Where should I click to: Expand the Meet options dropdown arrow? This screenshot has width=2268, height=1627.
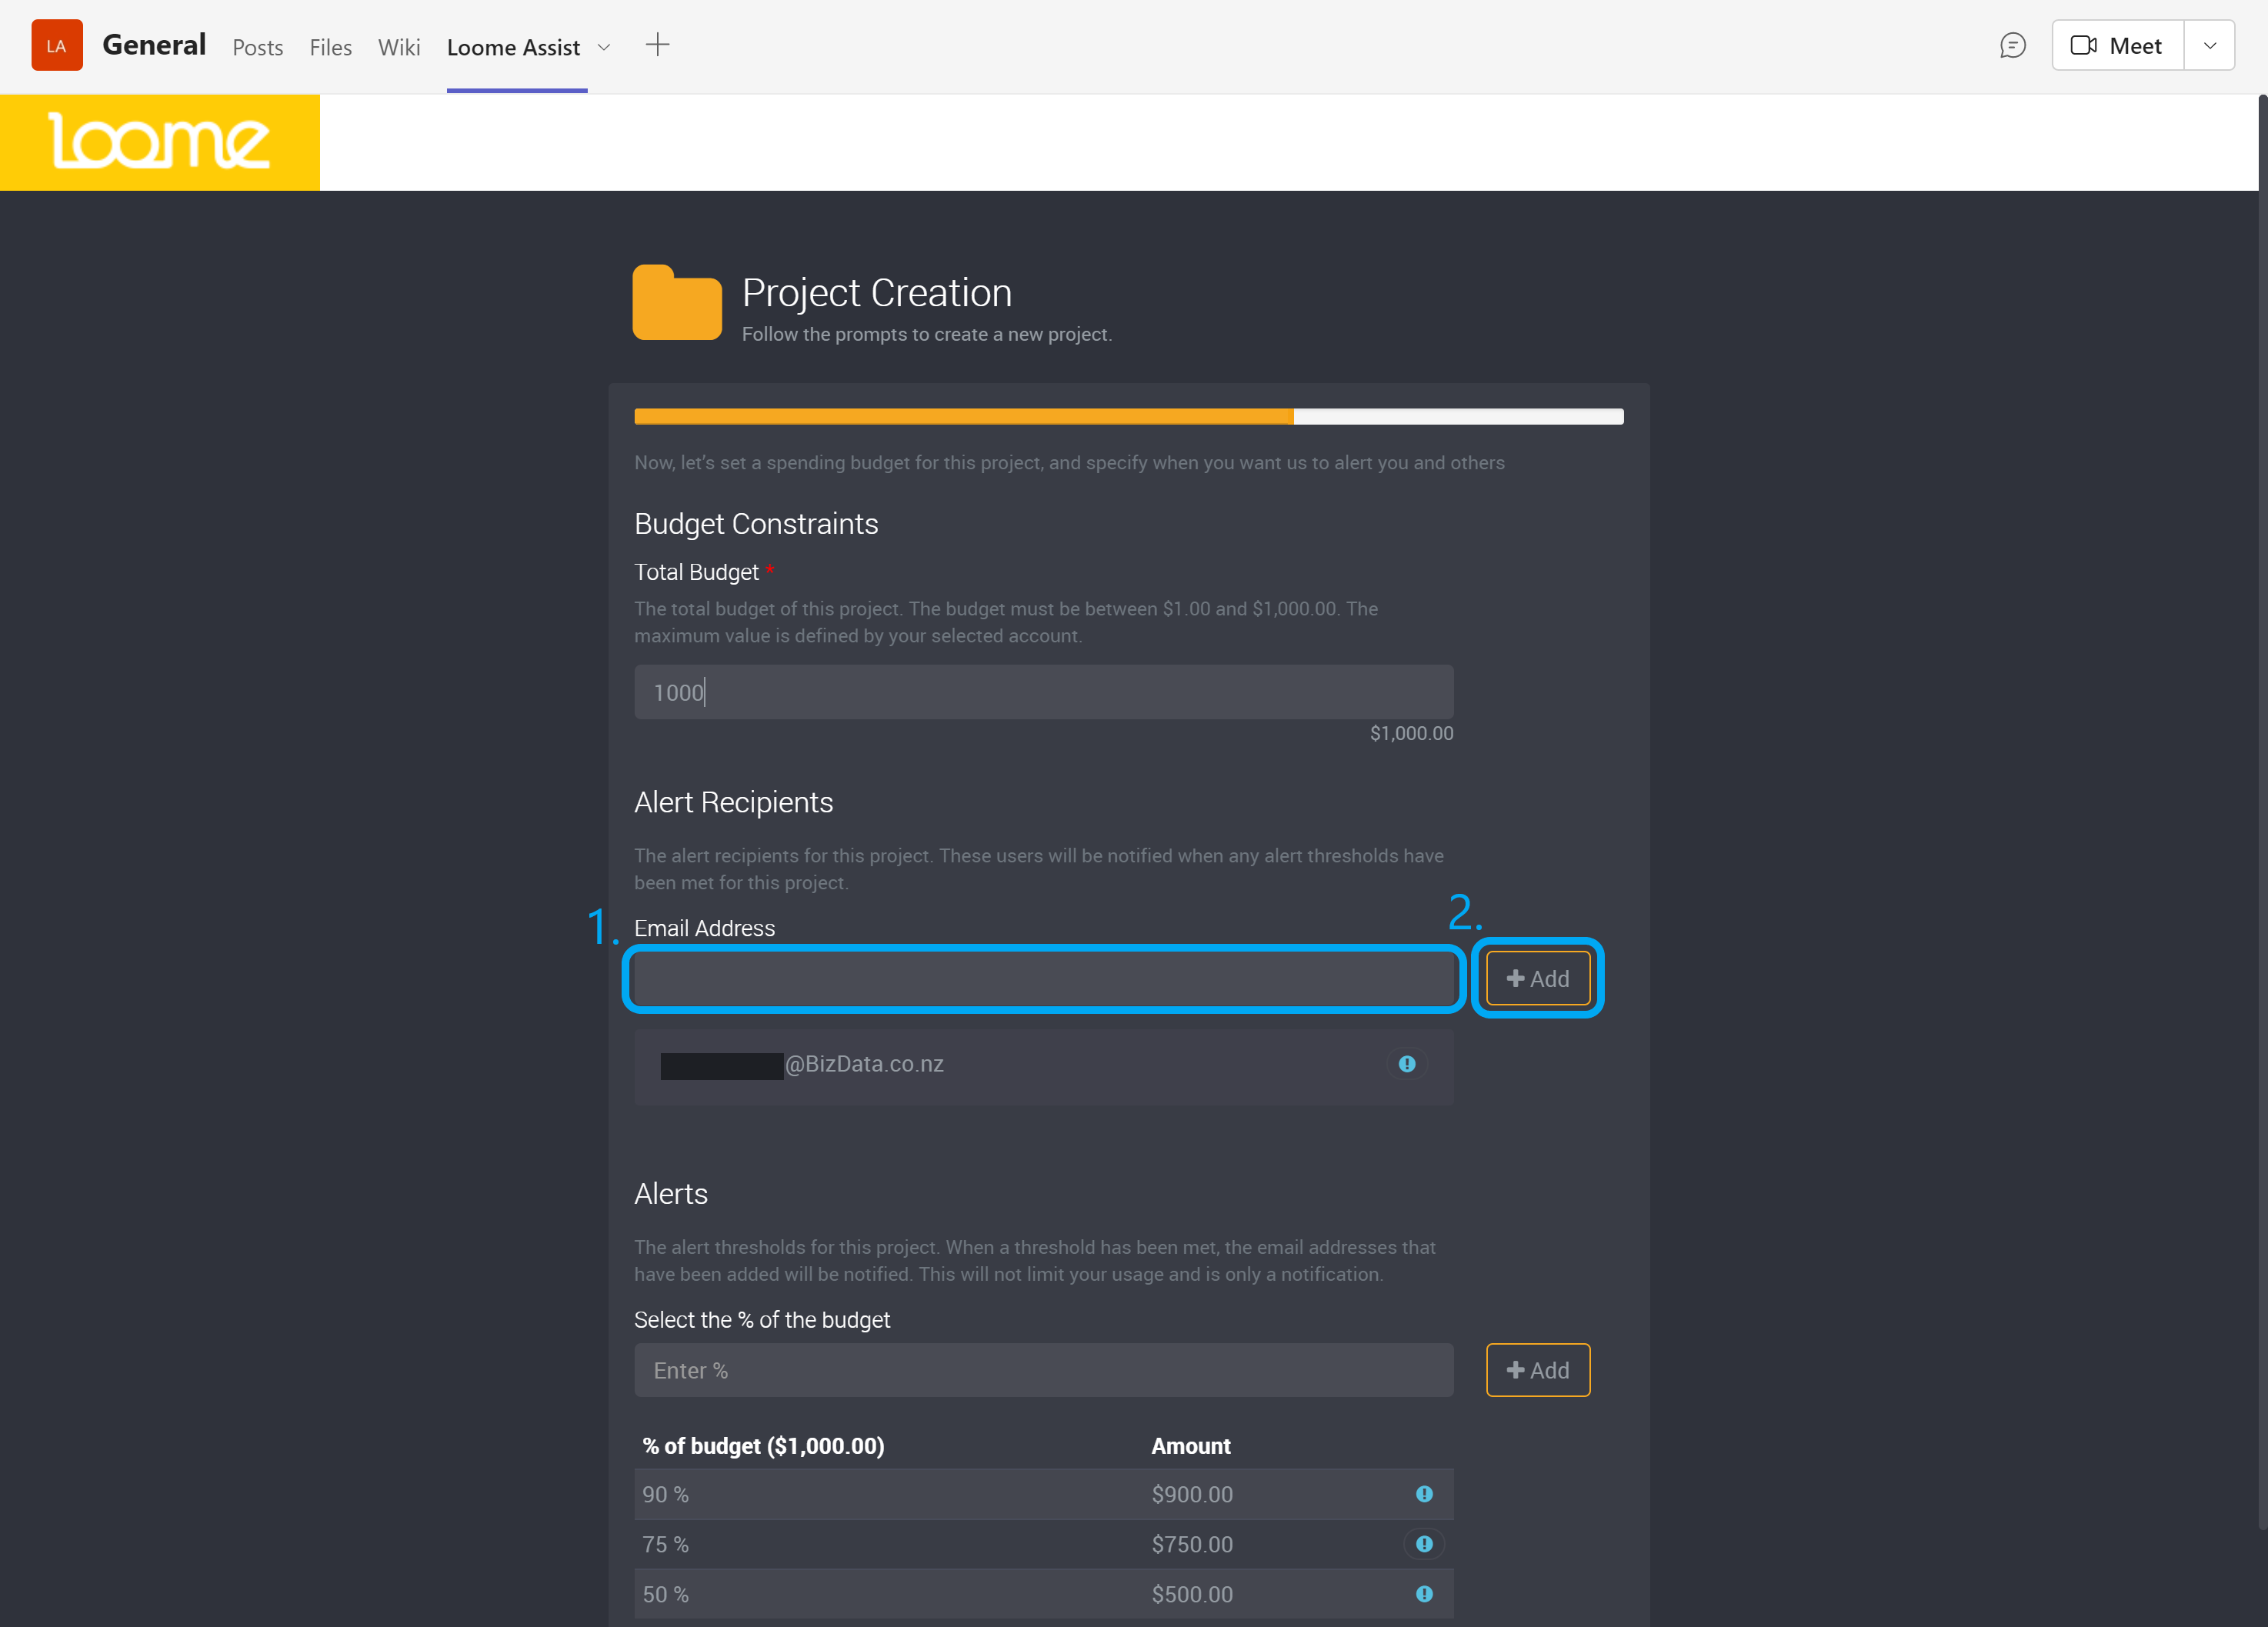click(2210, 46)
